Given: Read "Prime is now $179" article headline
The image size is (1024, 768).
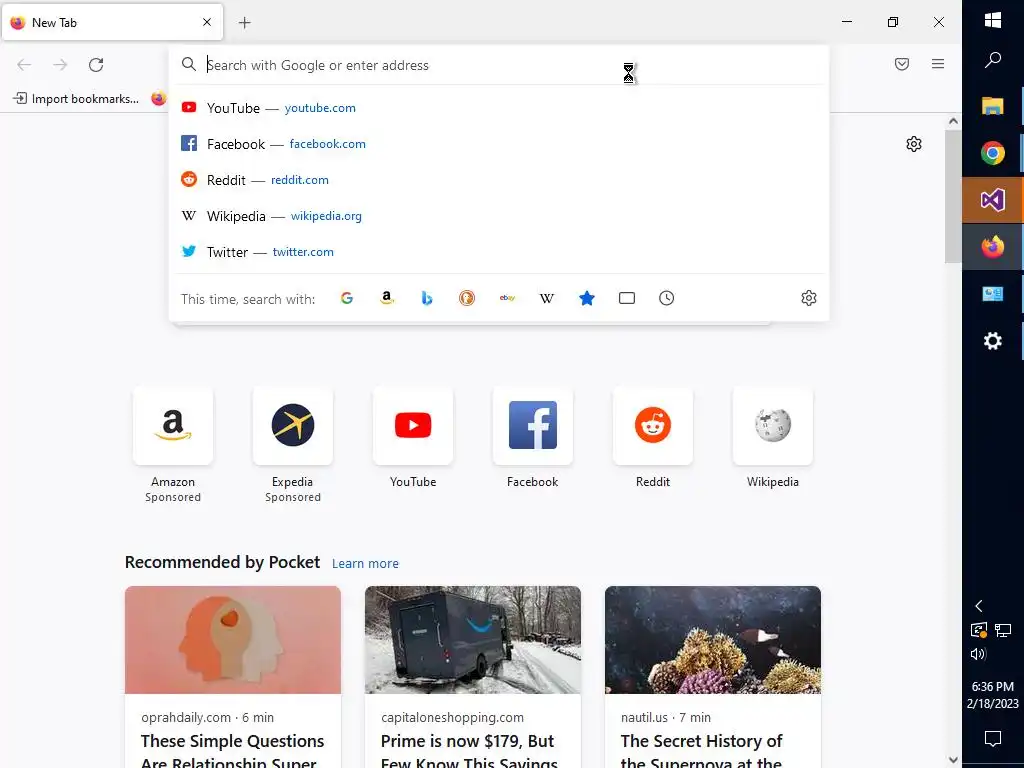Looking at the screenshot, I should (x=469, y=751).
